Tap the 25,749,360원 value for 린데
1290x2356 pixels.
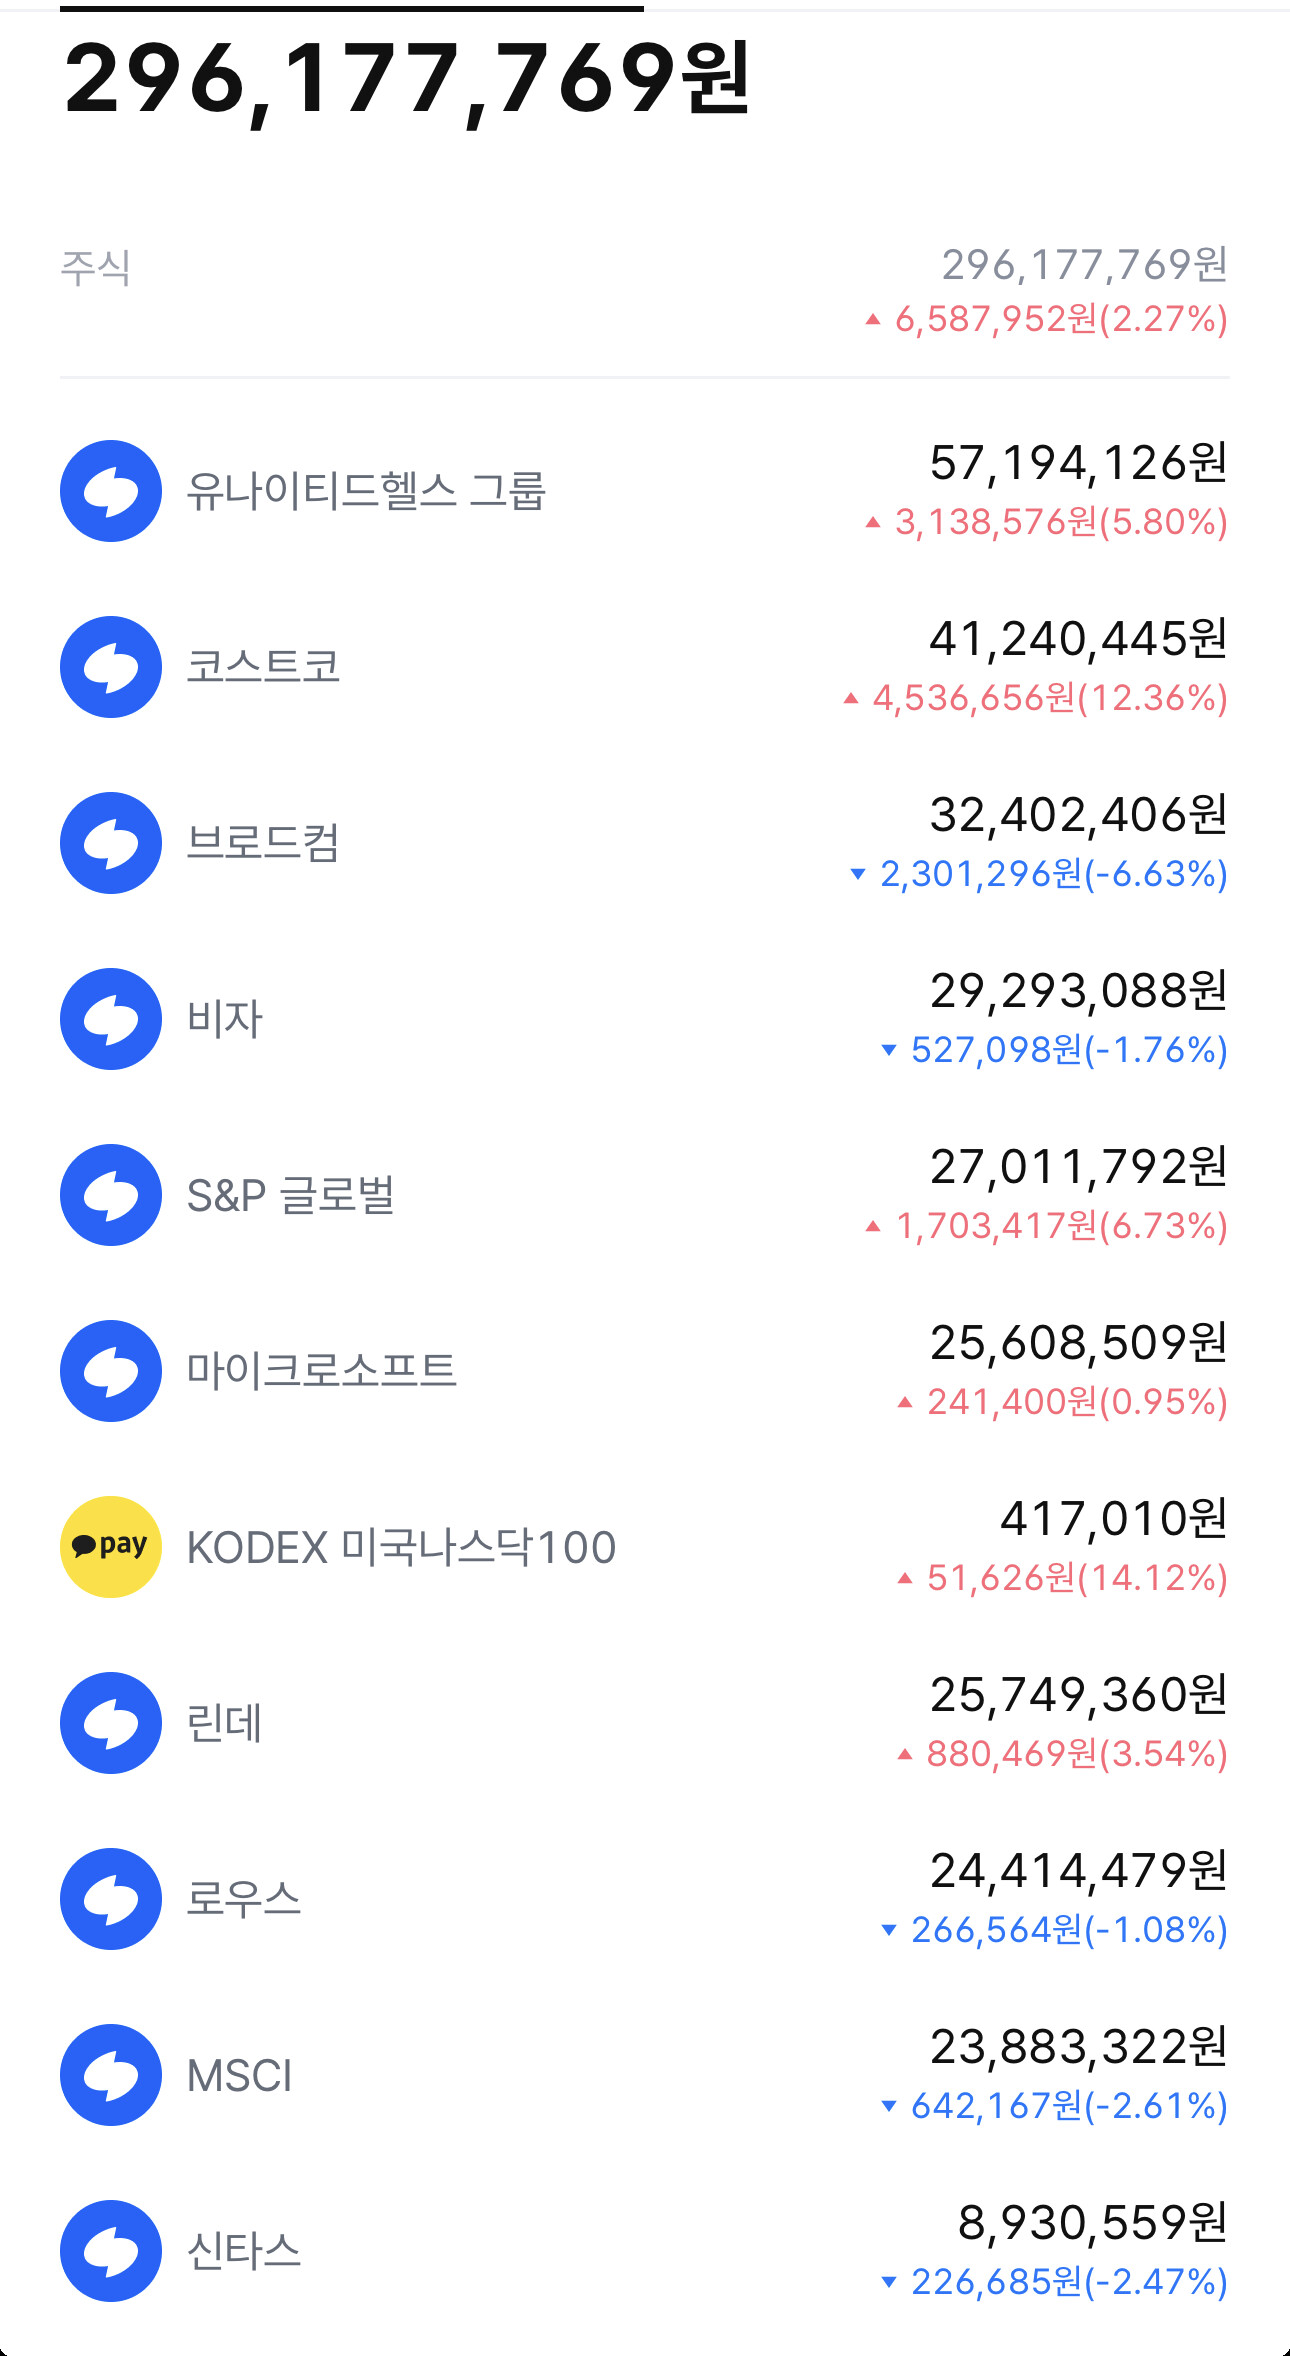[x=1079, y=1695]
